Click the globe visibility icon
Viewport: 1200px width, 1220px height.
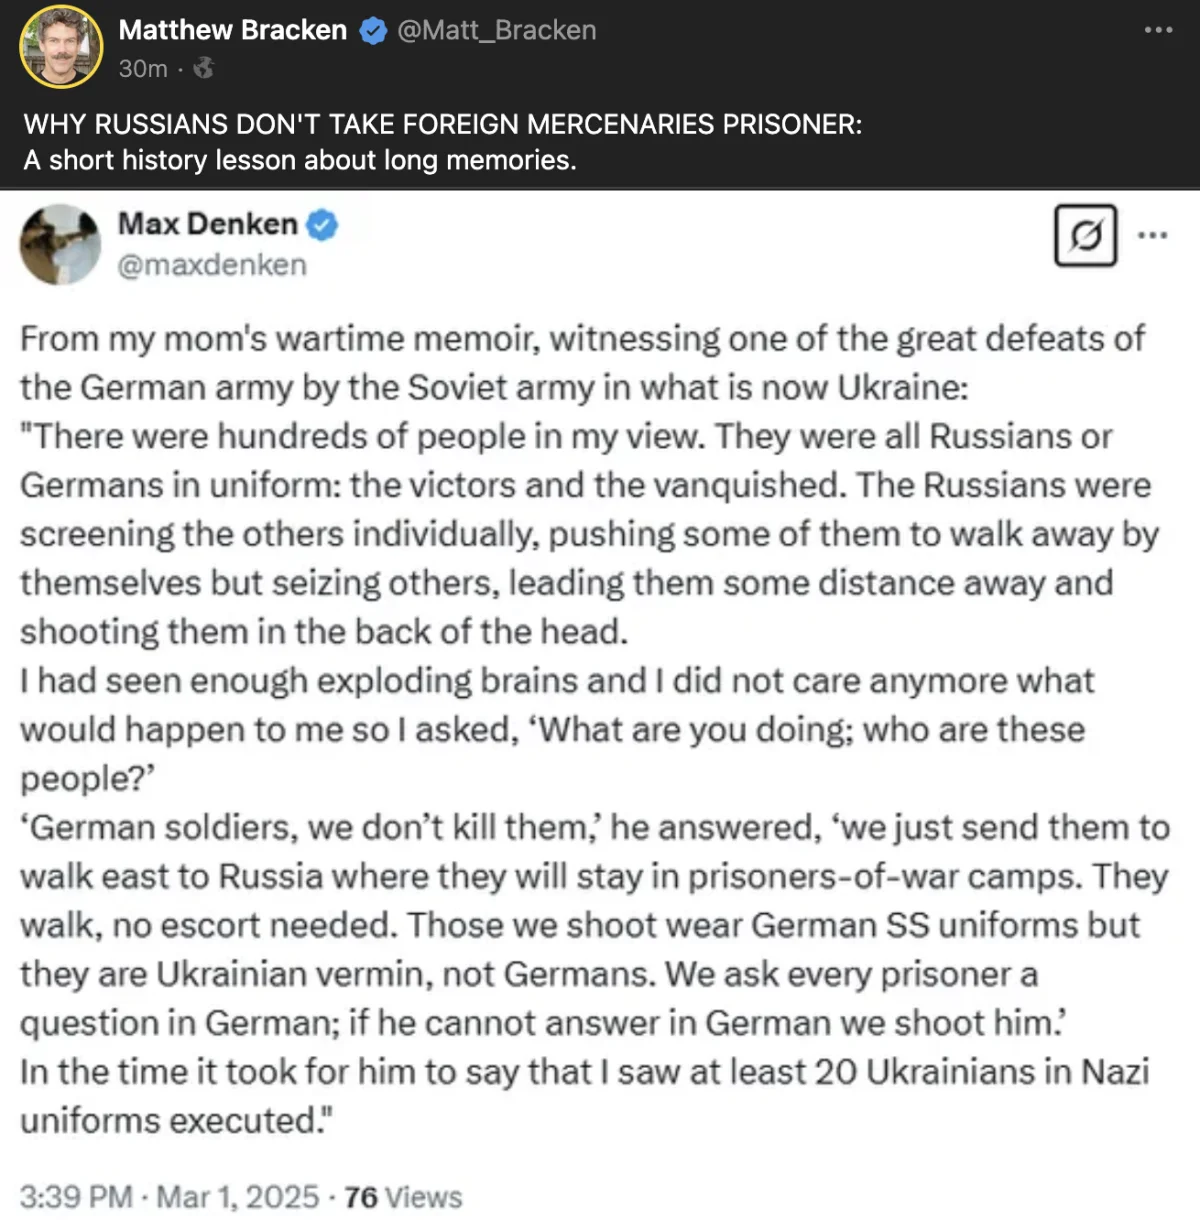[x=203, y=68]
